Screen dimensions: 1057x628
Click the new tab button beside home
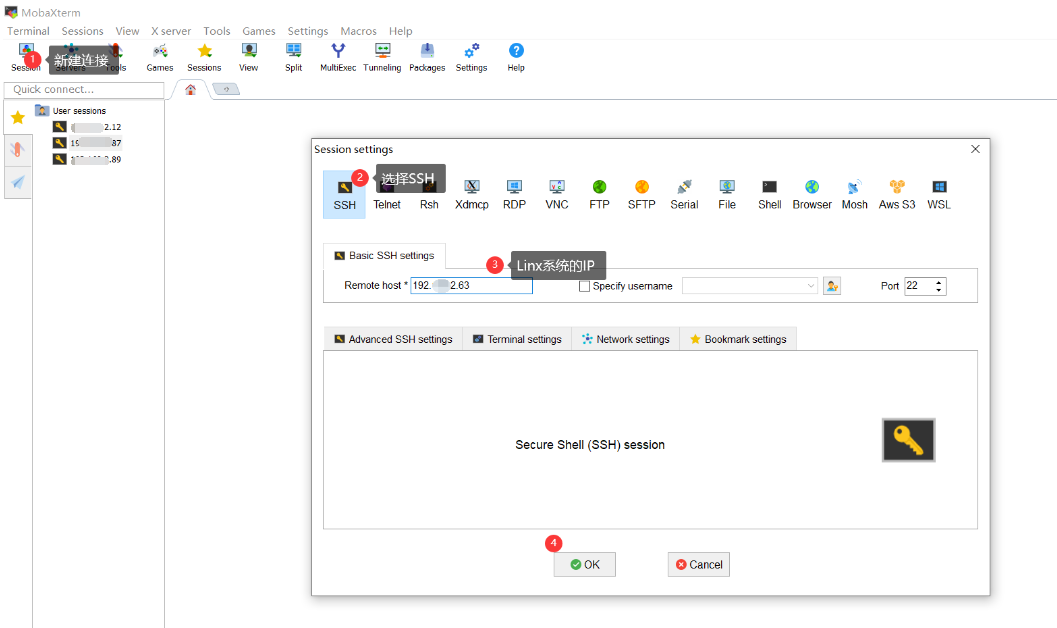point(226,89)
